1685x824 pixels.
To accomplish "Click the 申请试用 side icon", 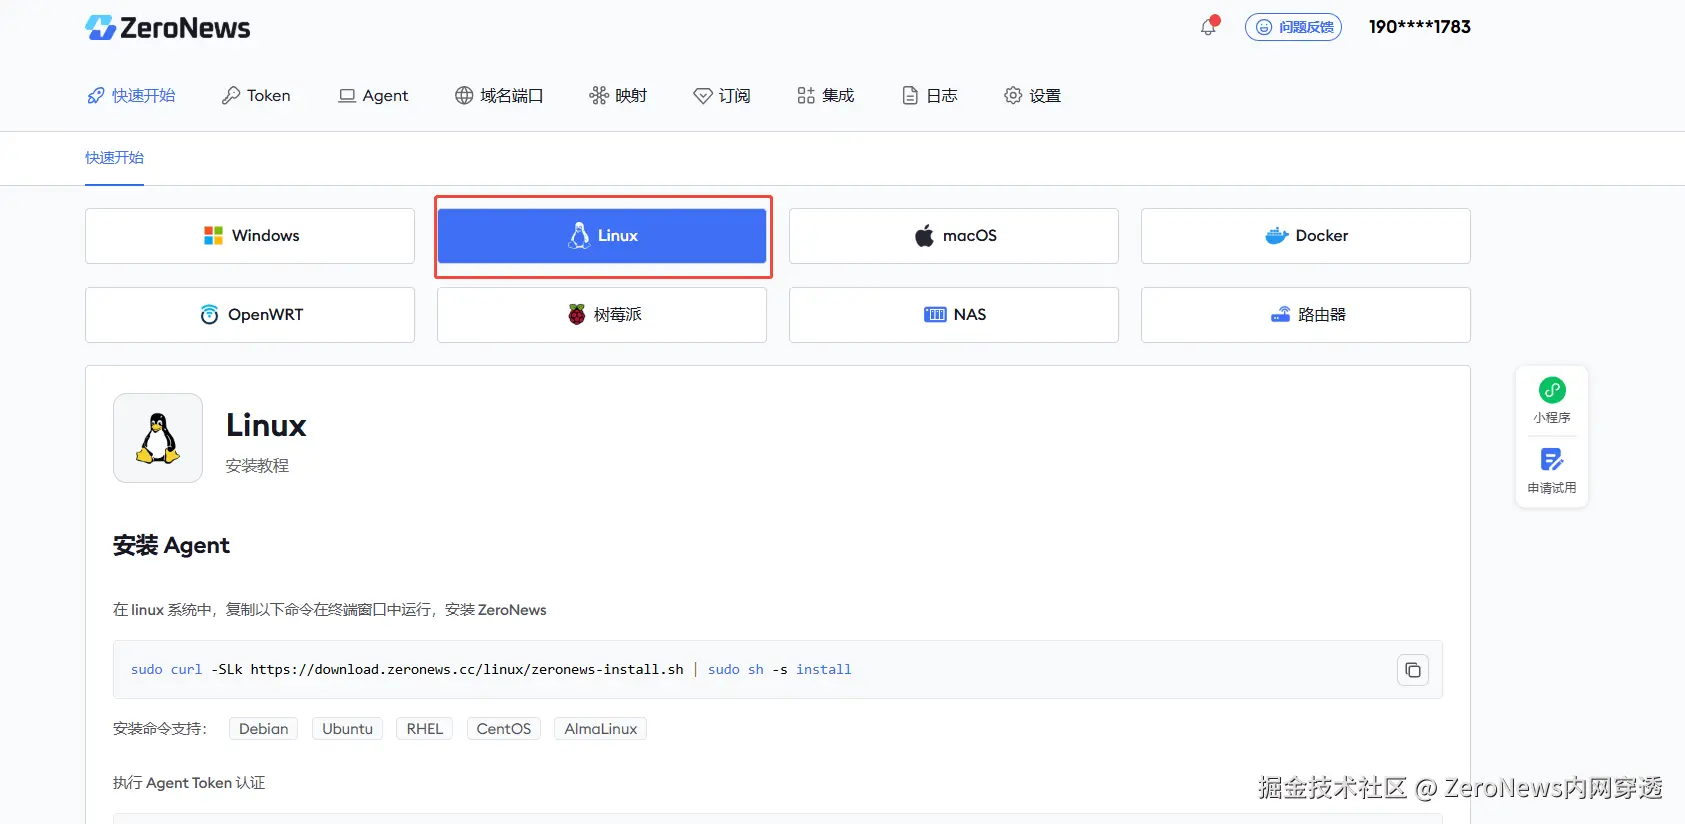I will (x=1552, y=471).
